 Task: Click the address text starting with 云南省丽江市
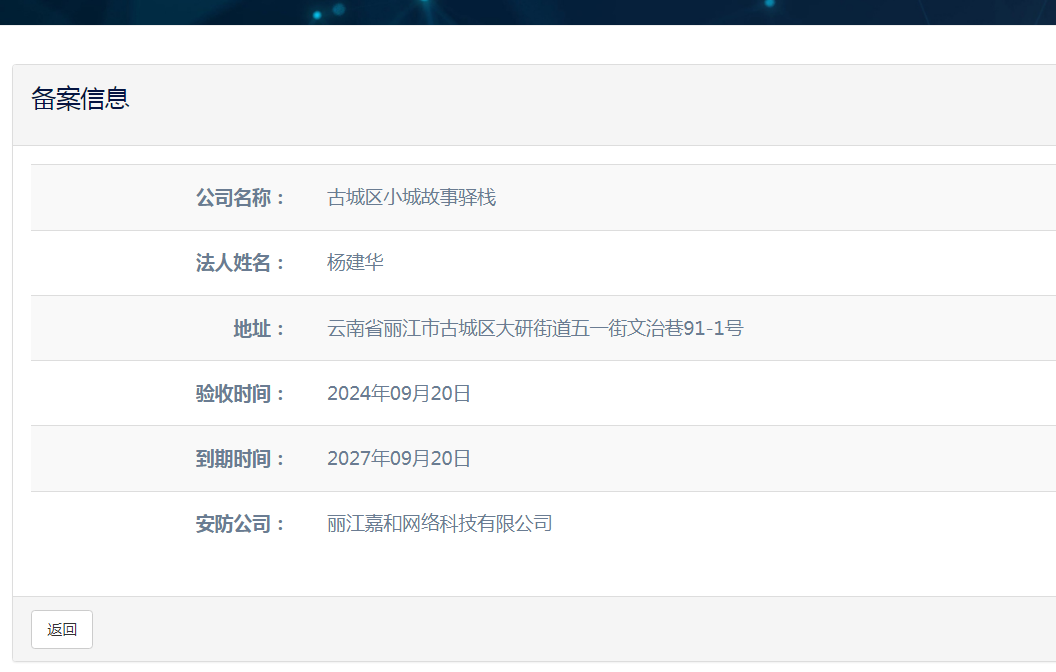535,328
